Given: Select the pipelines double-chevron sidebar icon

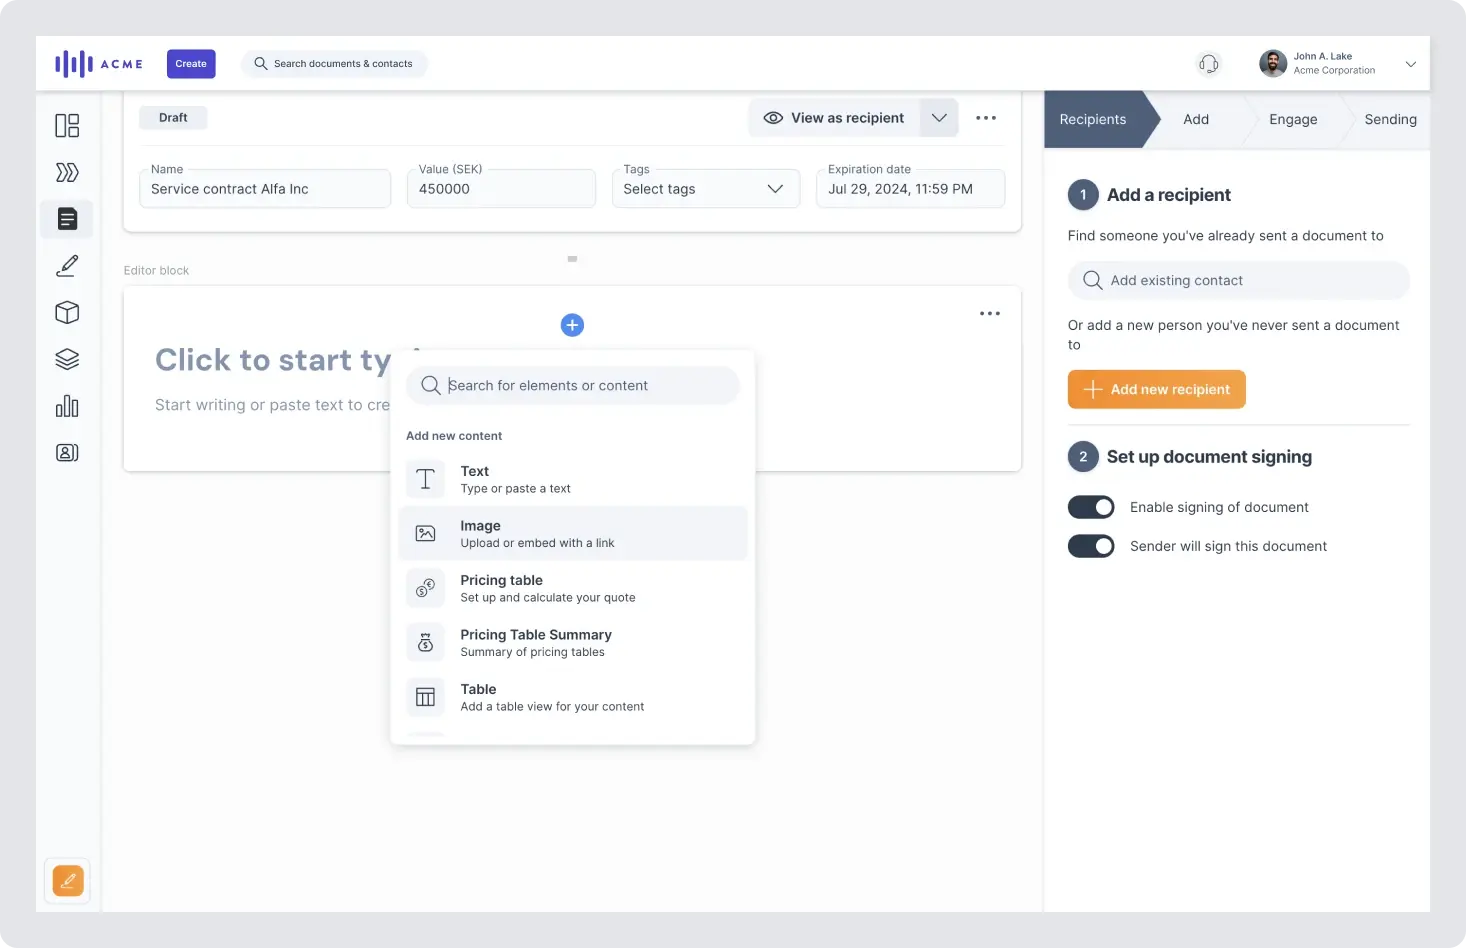Looking at the screenshot, I should point(67,171).
